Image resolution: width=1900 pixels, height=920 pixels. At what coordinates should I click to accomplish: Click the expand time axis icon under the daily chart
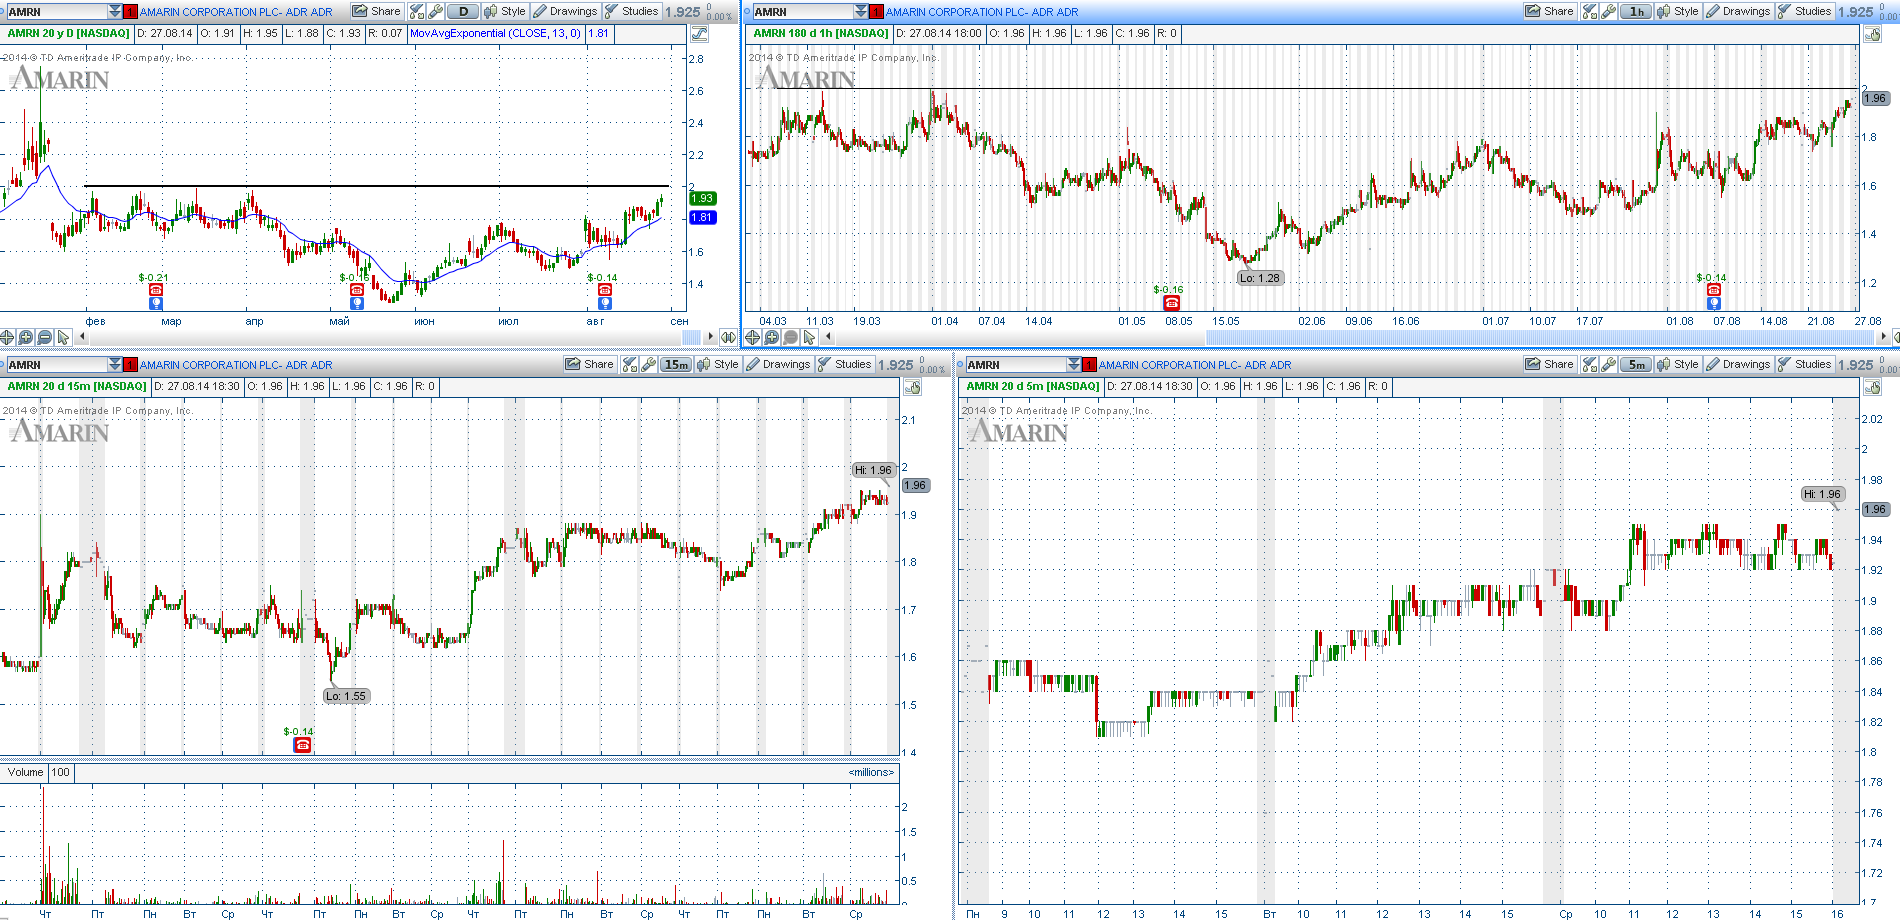click(728, 337)
